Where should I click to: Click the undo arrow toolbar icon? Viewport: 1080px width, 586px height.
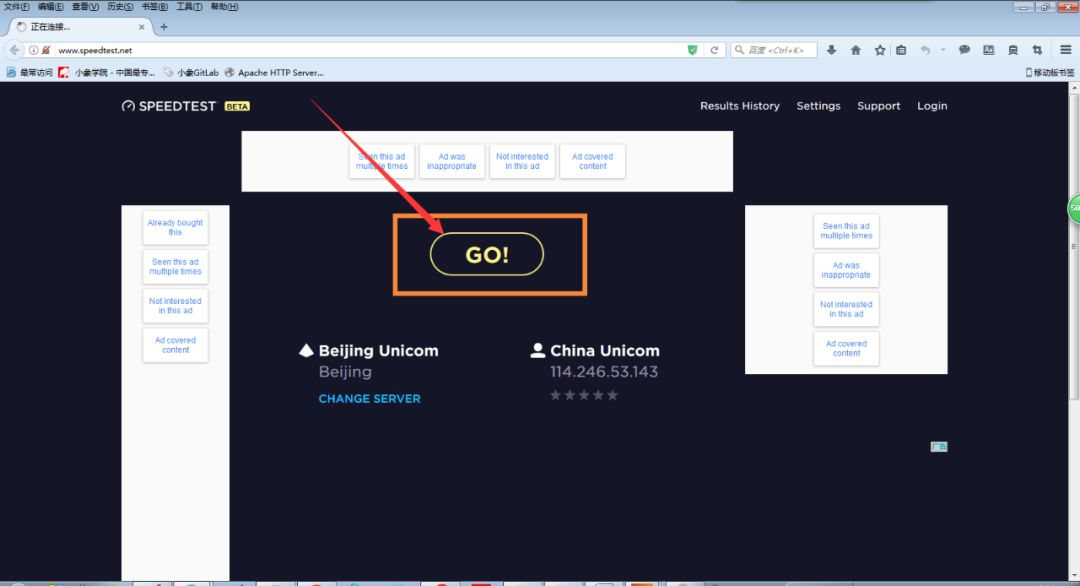point(925,50)
